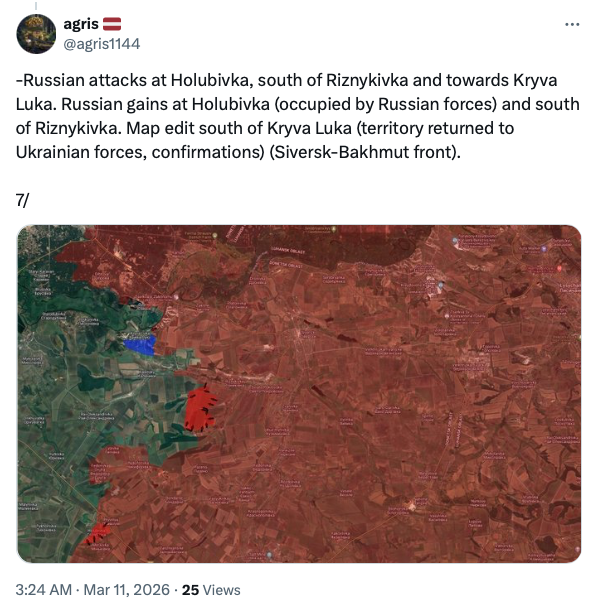Click "(Siversk-Bakhmut front)" in the tweet text
Image resolution: width=598 pixels, height=608 pixels.
[x=365, y=152]
